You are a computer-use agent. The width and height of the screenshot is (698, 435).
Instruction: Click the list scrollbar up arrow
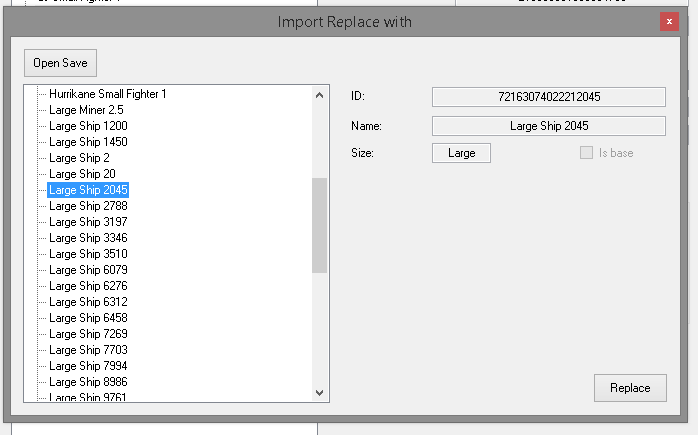[x=319, y=95]
